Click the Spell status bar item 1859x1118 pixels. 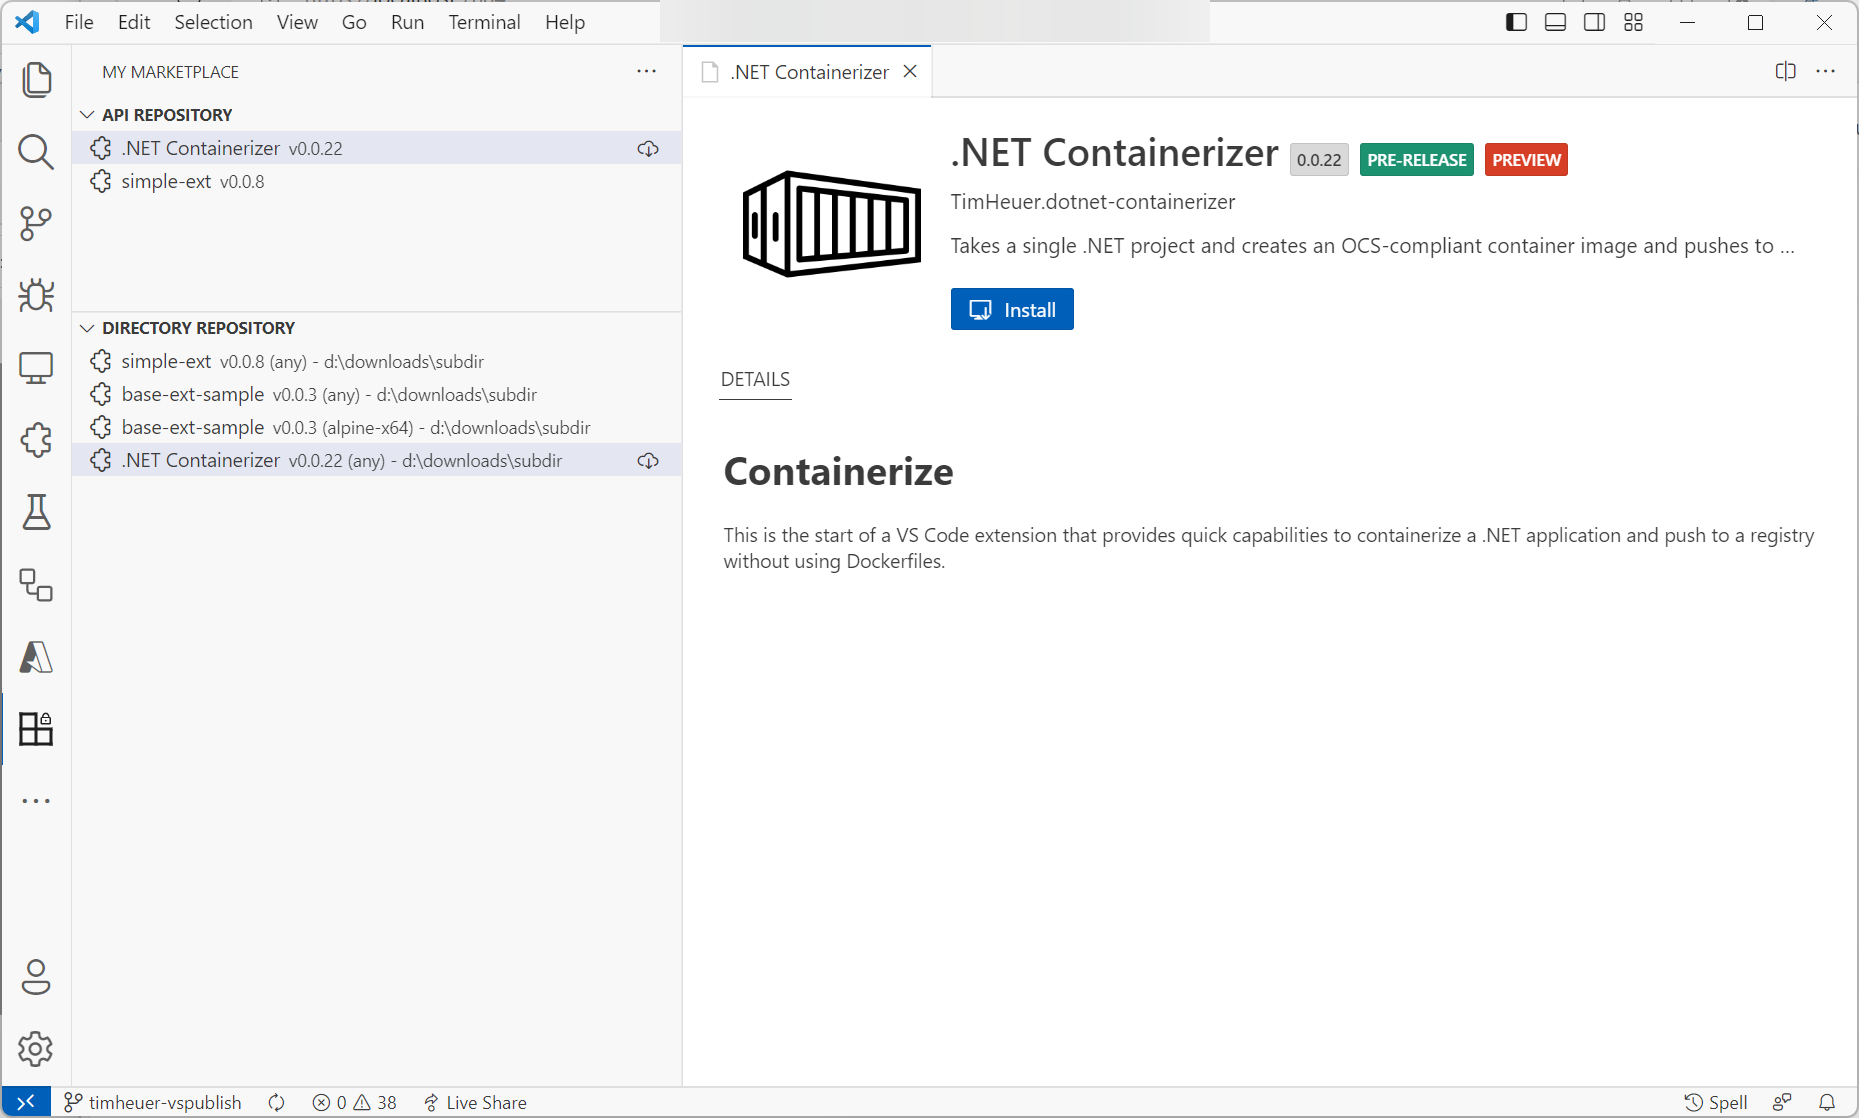pyautogui.click(x=1716, y=1102)
